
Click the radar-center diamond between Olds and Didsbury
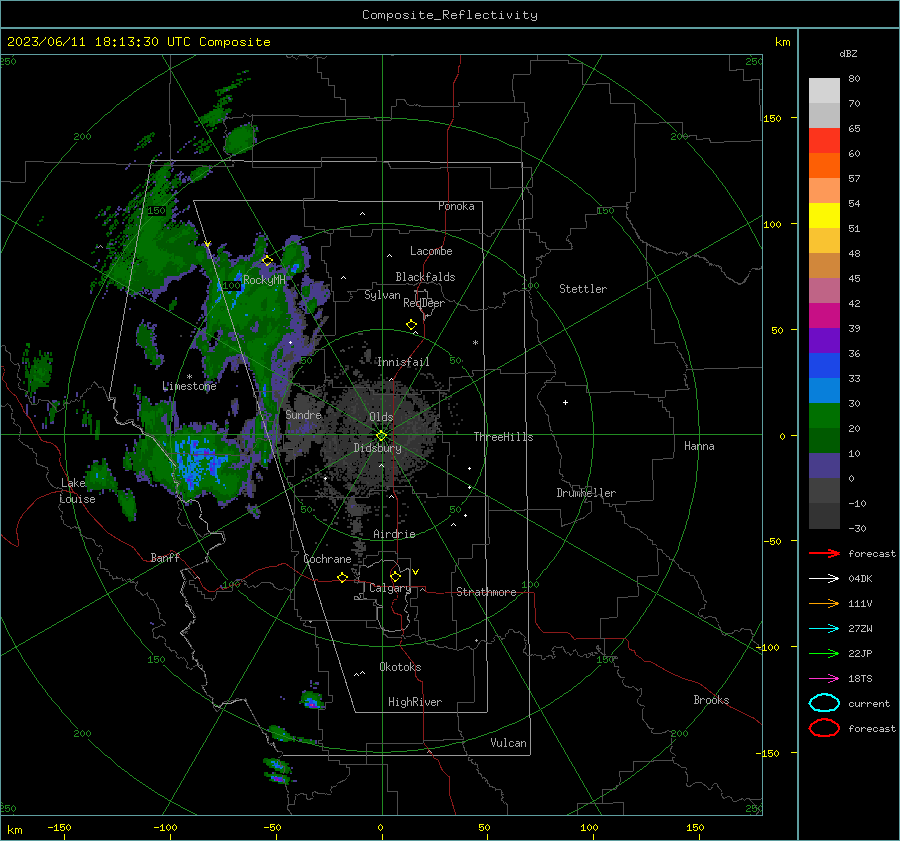tap(381, 436)
